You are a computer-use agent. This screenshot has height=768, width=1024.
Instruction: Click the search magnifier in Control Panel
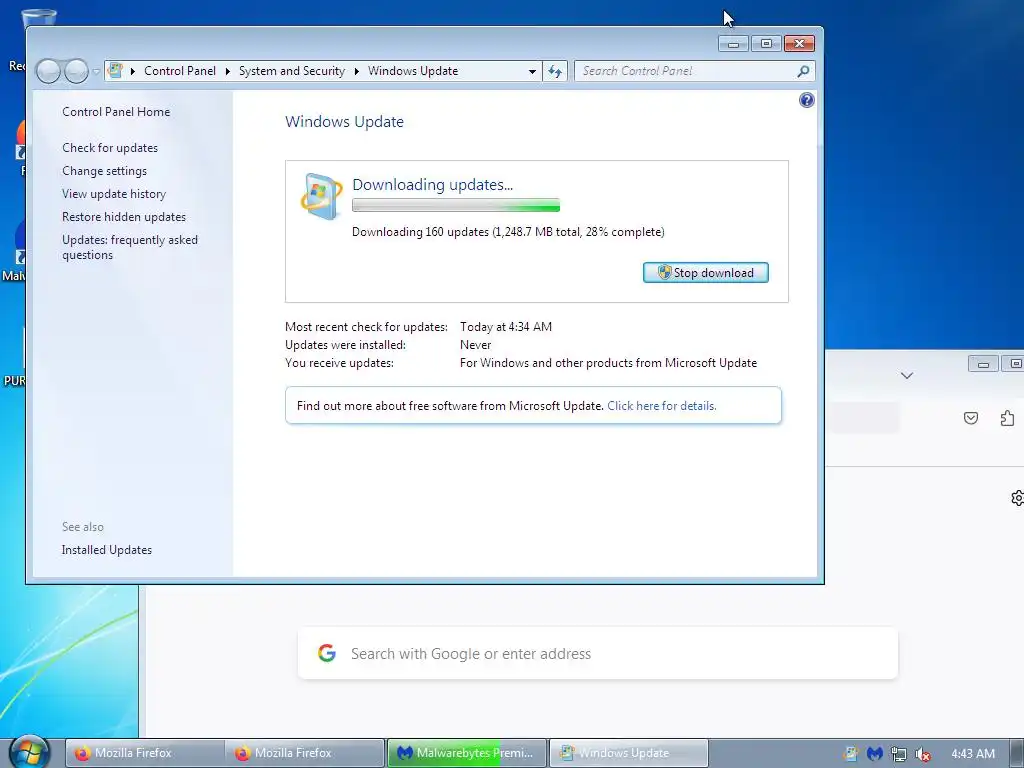(803, 71)
